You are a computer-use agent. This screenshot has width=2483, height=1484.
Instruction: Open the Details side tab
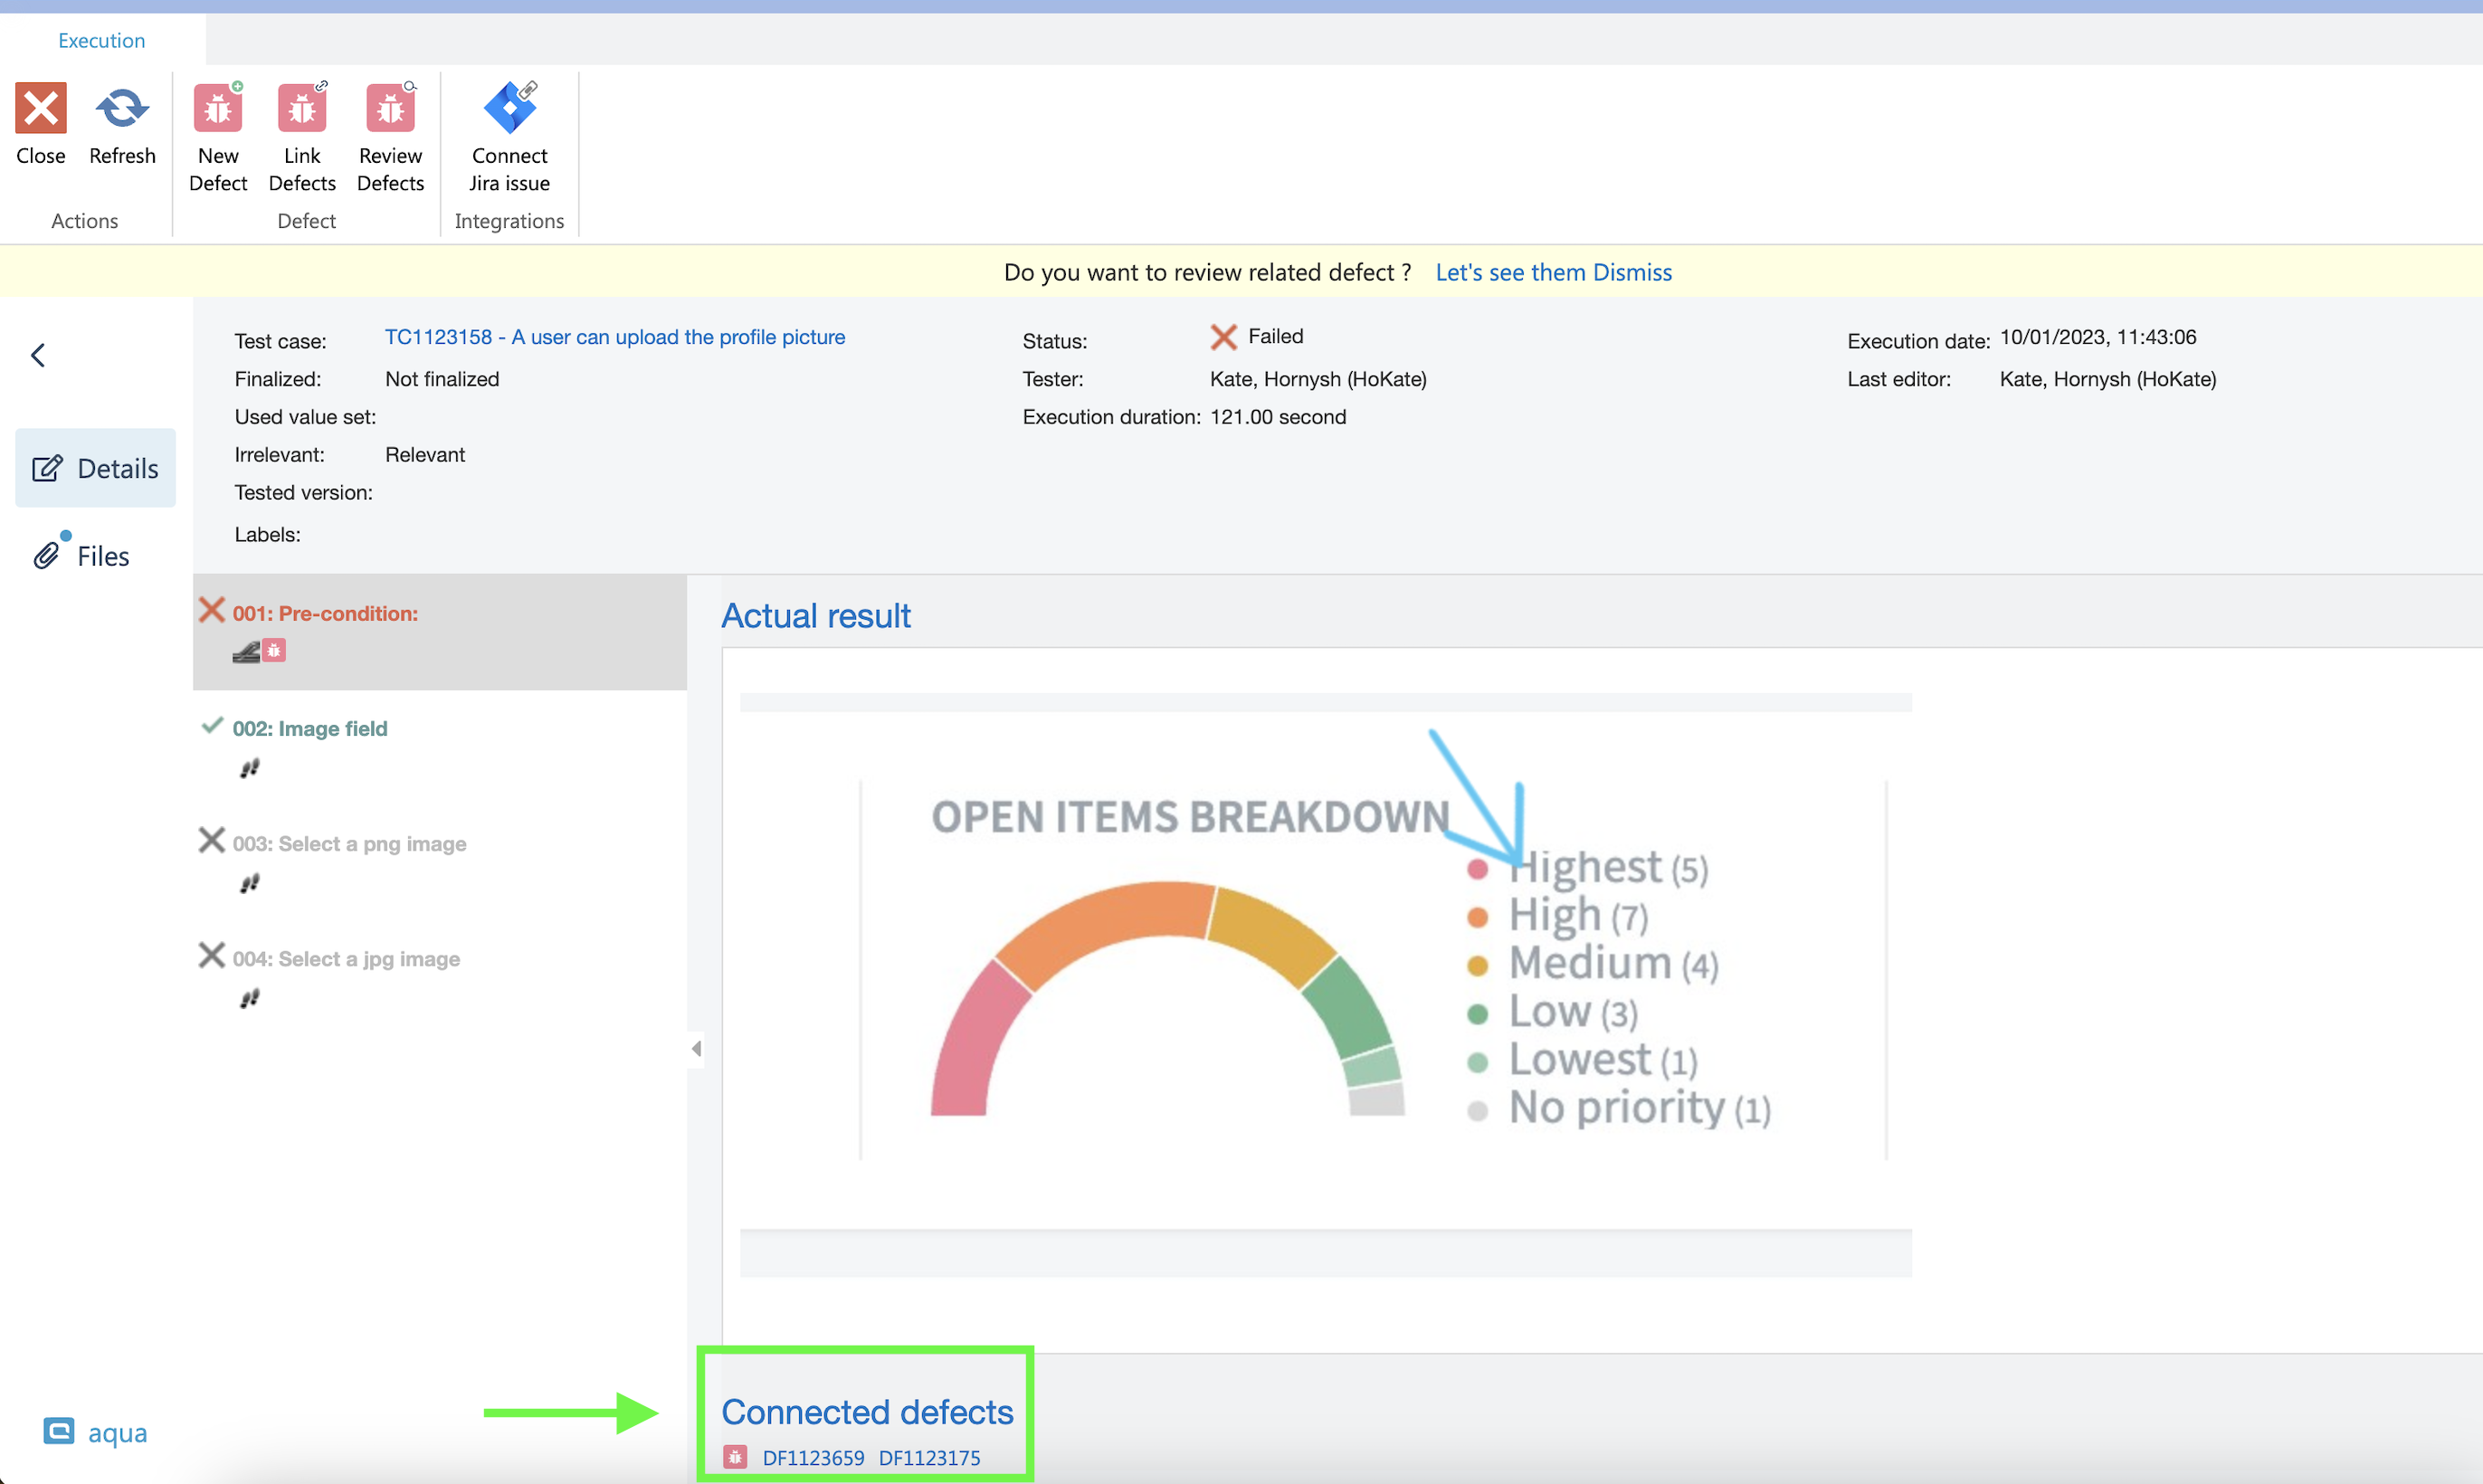point(96,468)
